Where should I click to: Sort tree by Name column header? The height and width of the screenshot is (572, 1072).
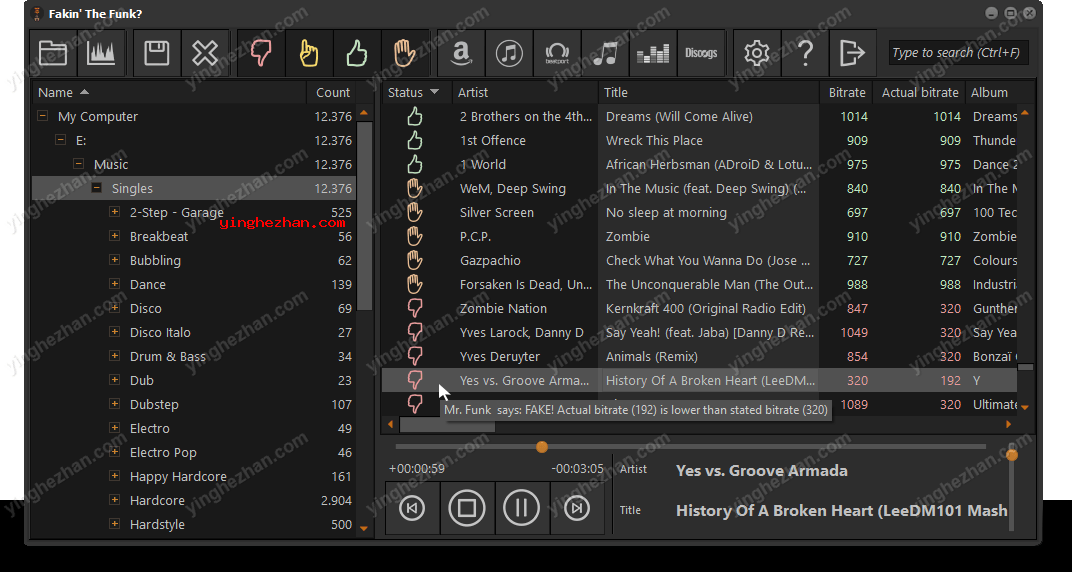[x=170, y=92]
